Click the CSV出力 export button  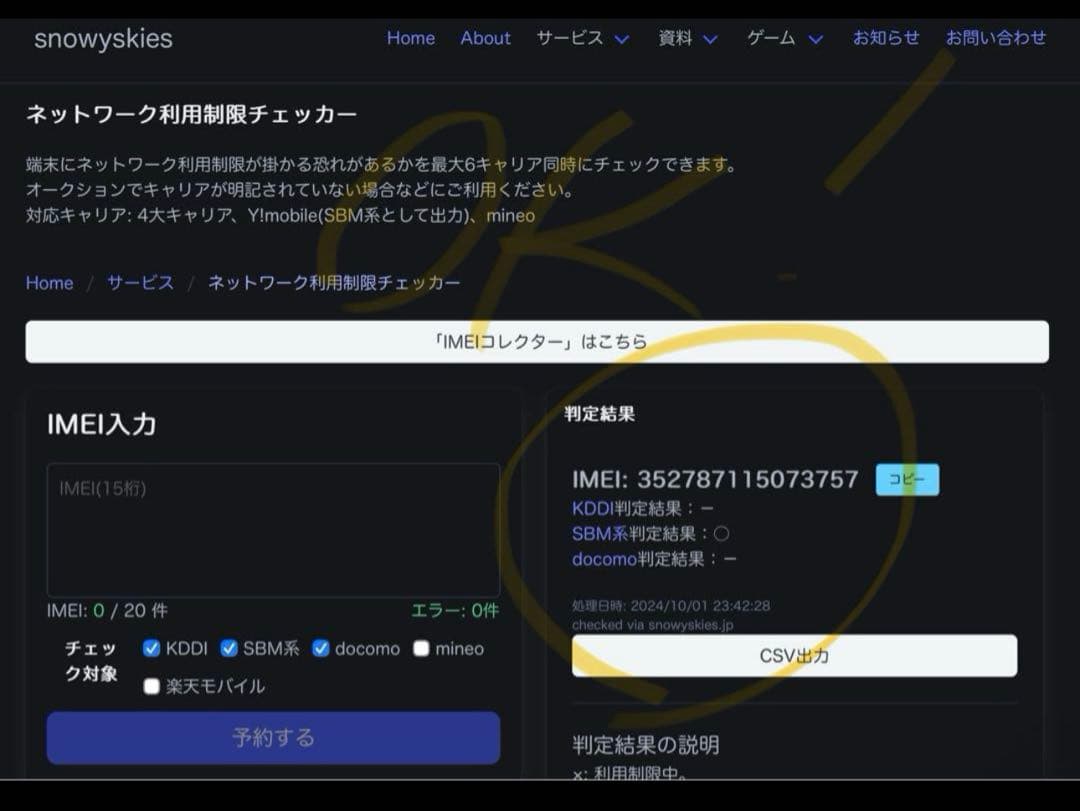[x=795, y=655]
